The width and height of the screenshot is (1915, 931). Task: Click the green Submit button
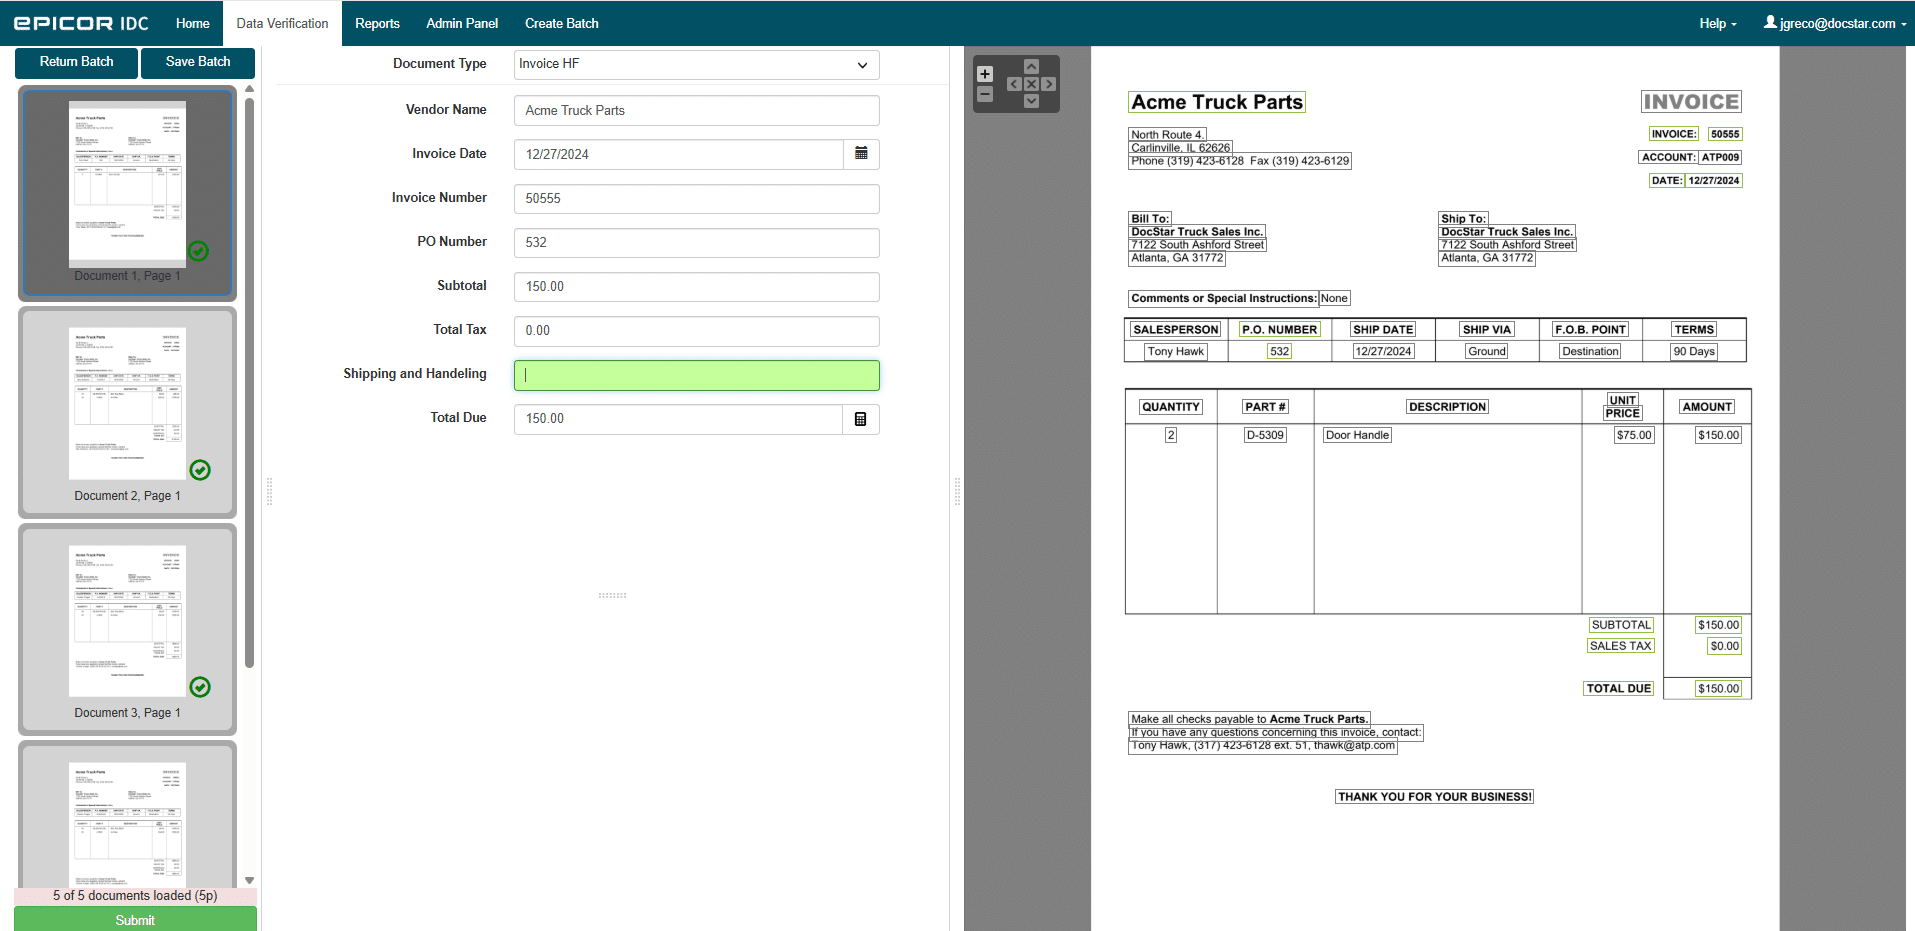pyautogui.click(x=135, y=919)
